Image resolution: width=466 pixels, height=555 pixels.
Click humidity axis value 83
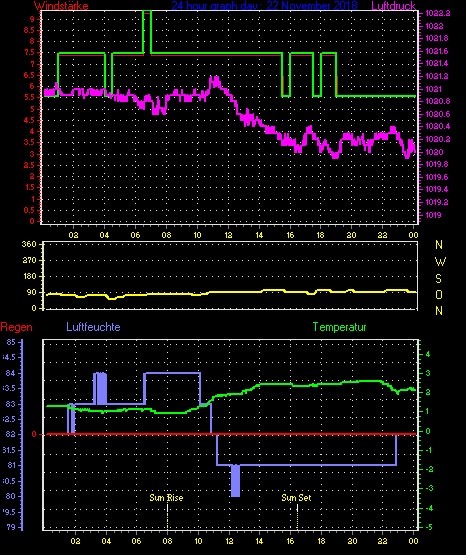[11, 404]
